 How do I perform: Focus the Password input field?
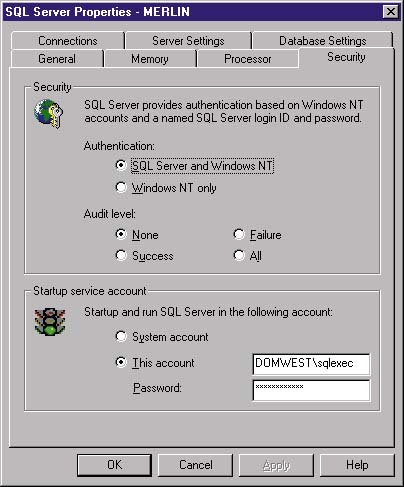(x=311, y=390)
